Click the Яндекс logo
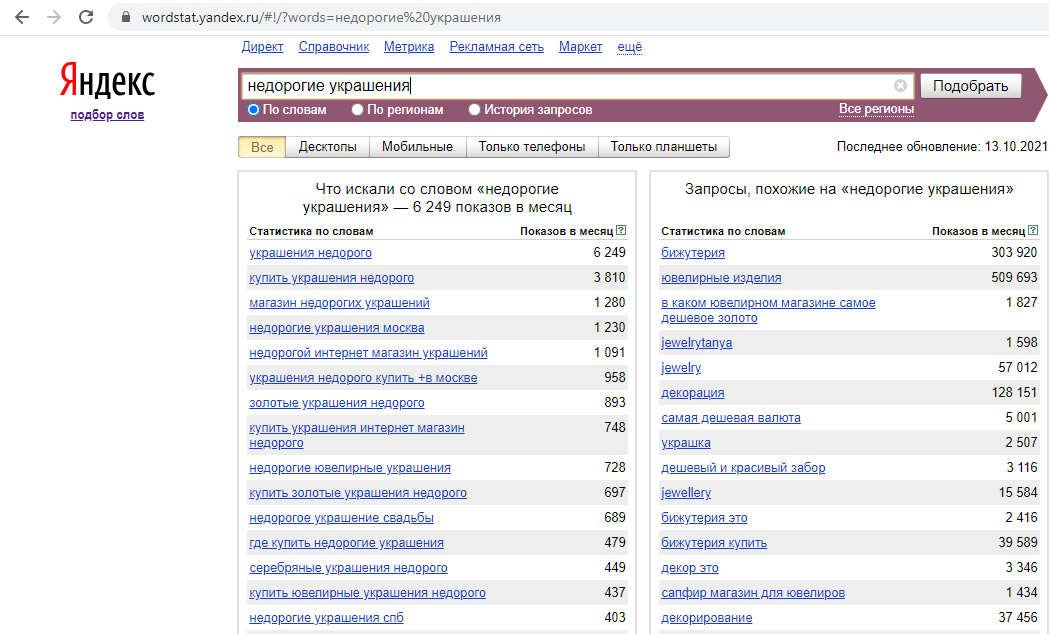Screen dimensions: 1049x634 107,81
